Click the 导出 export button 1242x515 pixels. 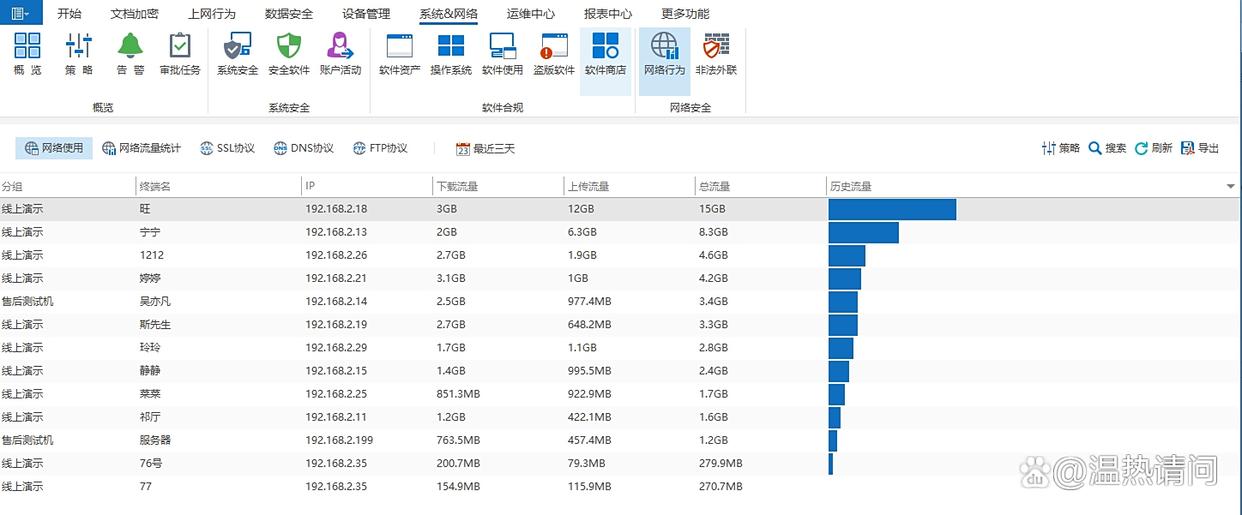[x=1200, y=148]
